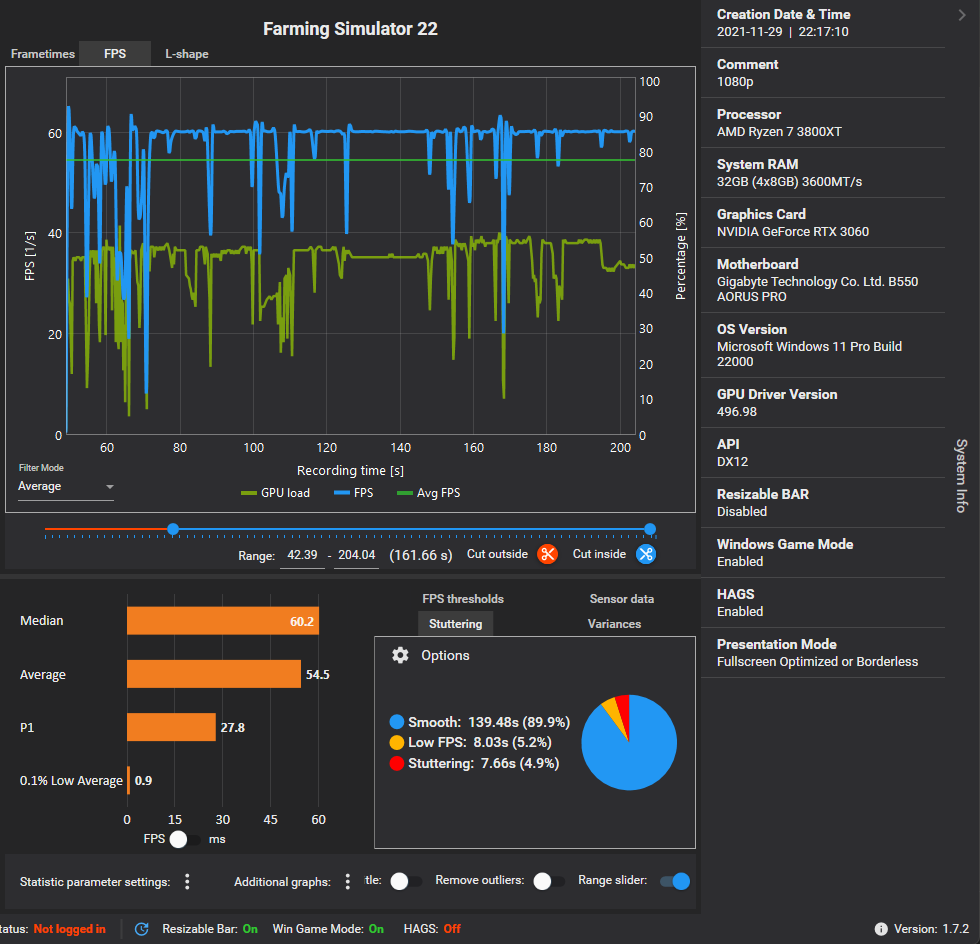Open the Sensor data tab
980x944 pixels.
point(622,599)
